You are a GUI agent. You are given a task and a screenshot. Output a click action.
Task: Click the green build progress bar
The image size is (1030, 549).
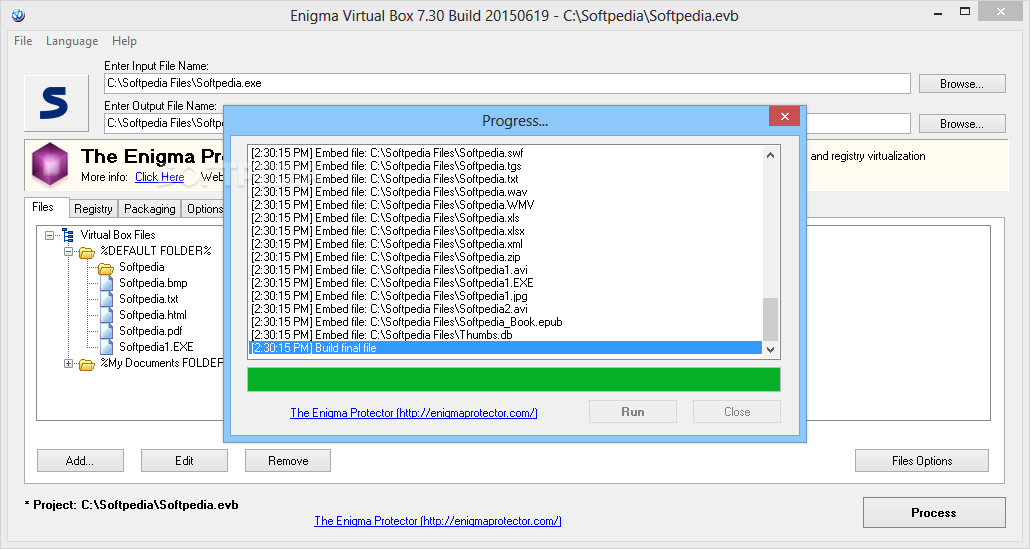(x=513, y=380)
